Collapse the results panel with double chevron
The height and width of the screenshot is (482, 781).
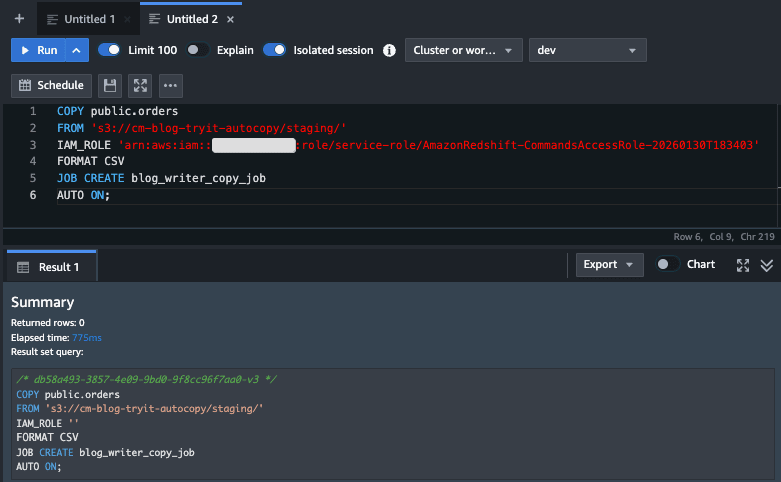[767, 265]
